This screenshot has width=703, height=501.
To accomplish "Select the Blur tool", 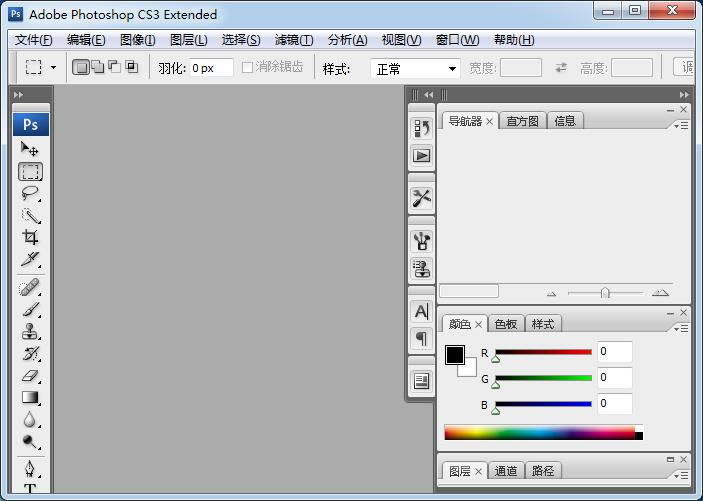I will (30, 420).
